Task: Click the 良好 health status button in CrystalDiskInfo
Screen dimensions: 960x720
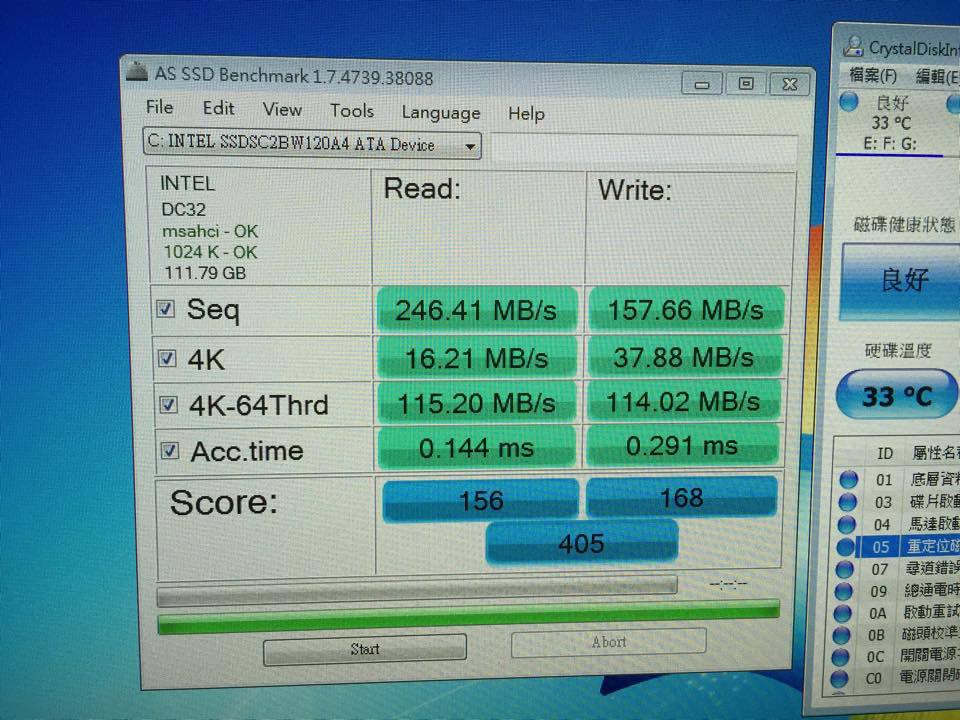Action: click(x=901, y=280)
